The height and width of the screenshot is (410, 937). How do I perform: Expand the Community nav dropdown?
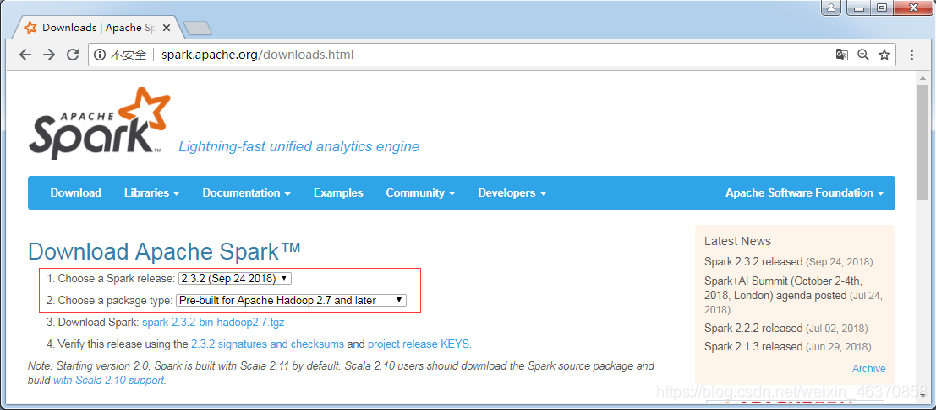point(420,193)
